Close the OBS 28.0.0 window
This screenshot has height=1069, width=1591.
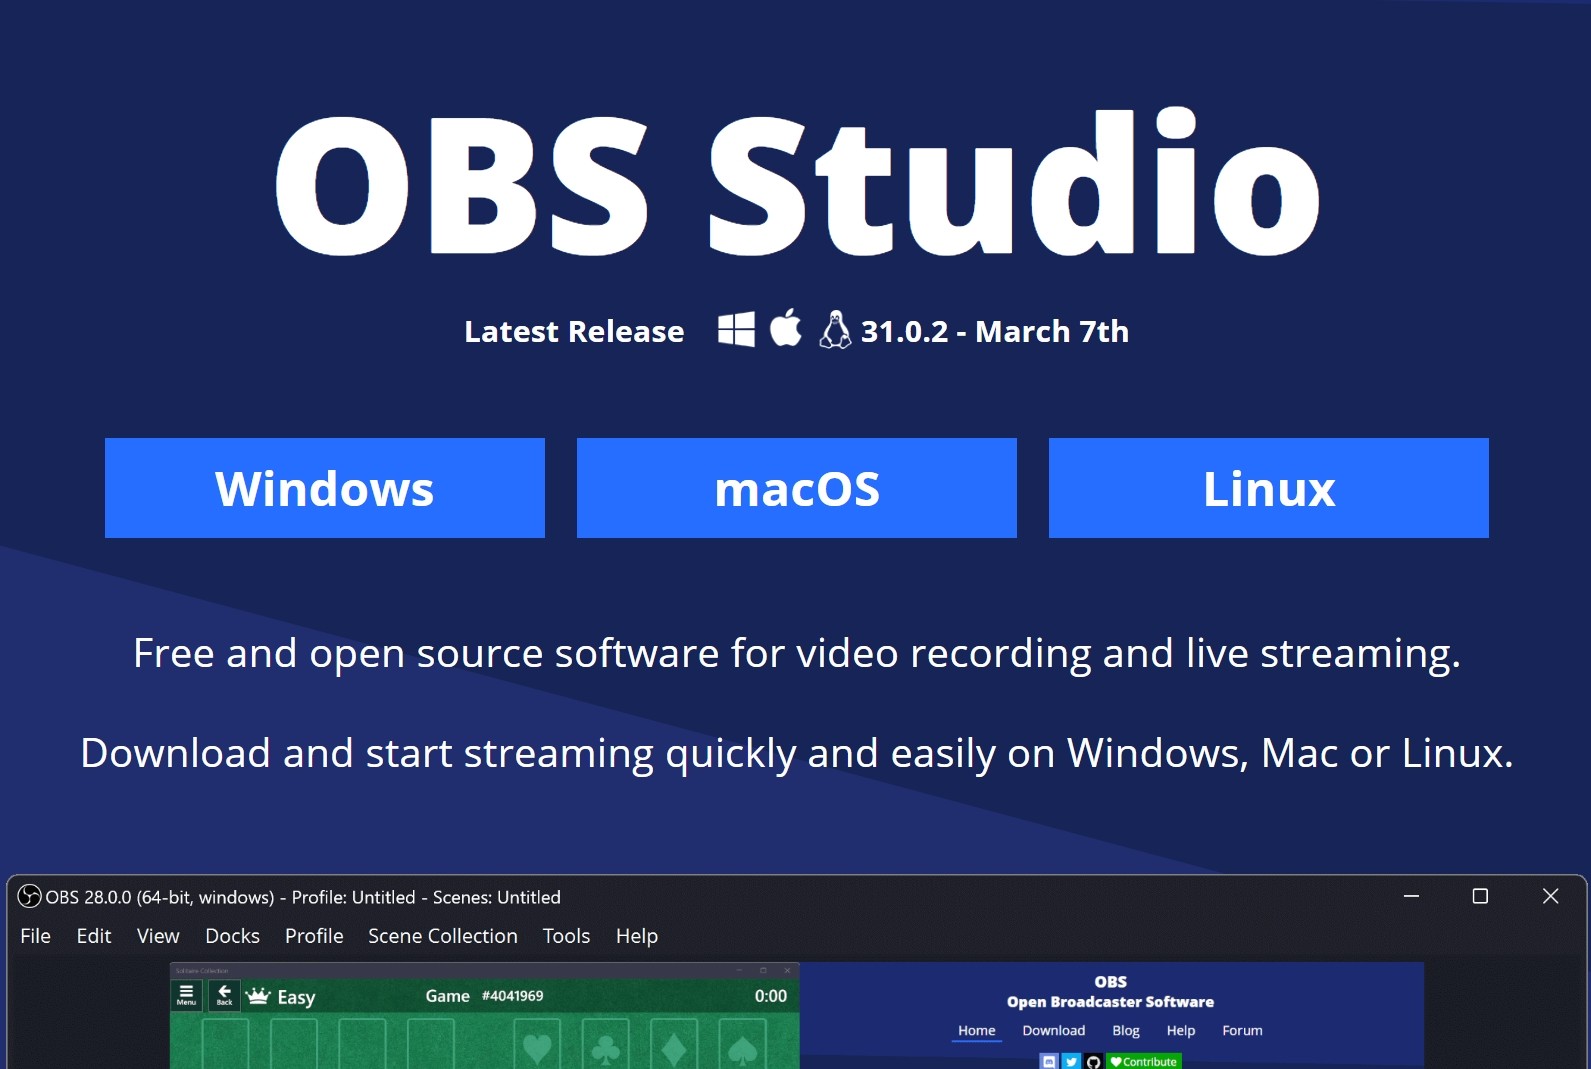point(1550,896)
